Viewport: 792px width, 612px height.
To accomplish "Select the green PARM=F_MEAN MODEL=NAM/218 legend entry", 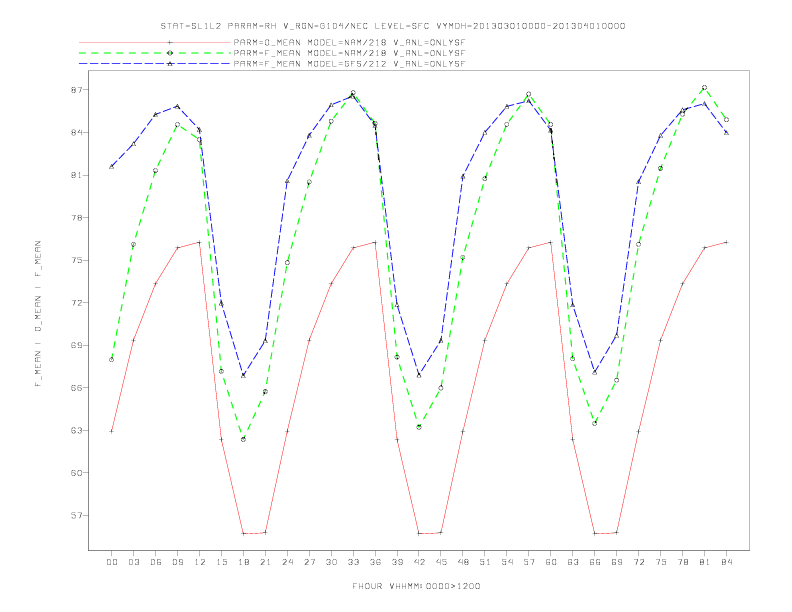I will [272, 53].
